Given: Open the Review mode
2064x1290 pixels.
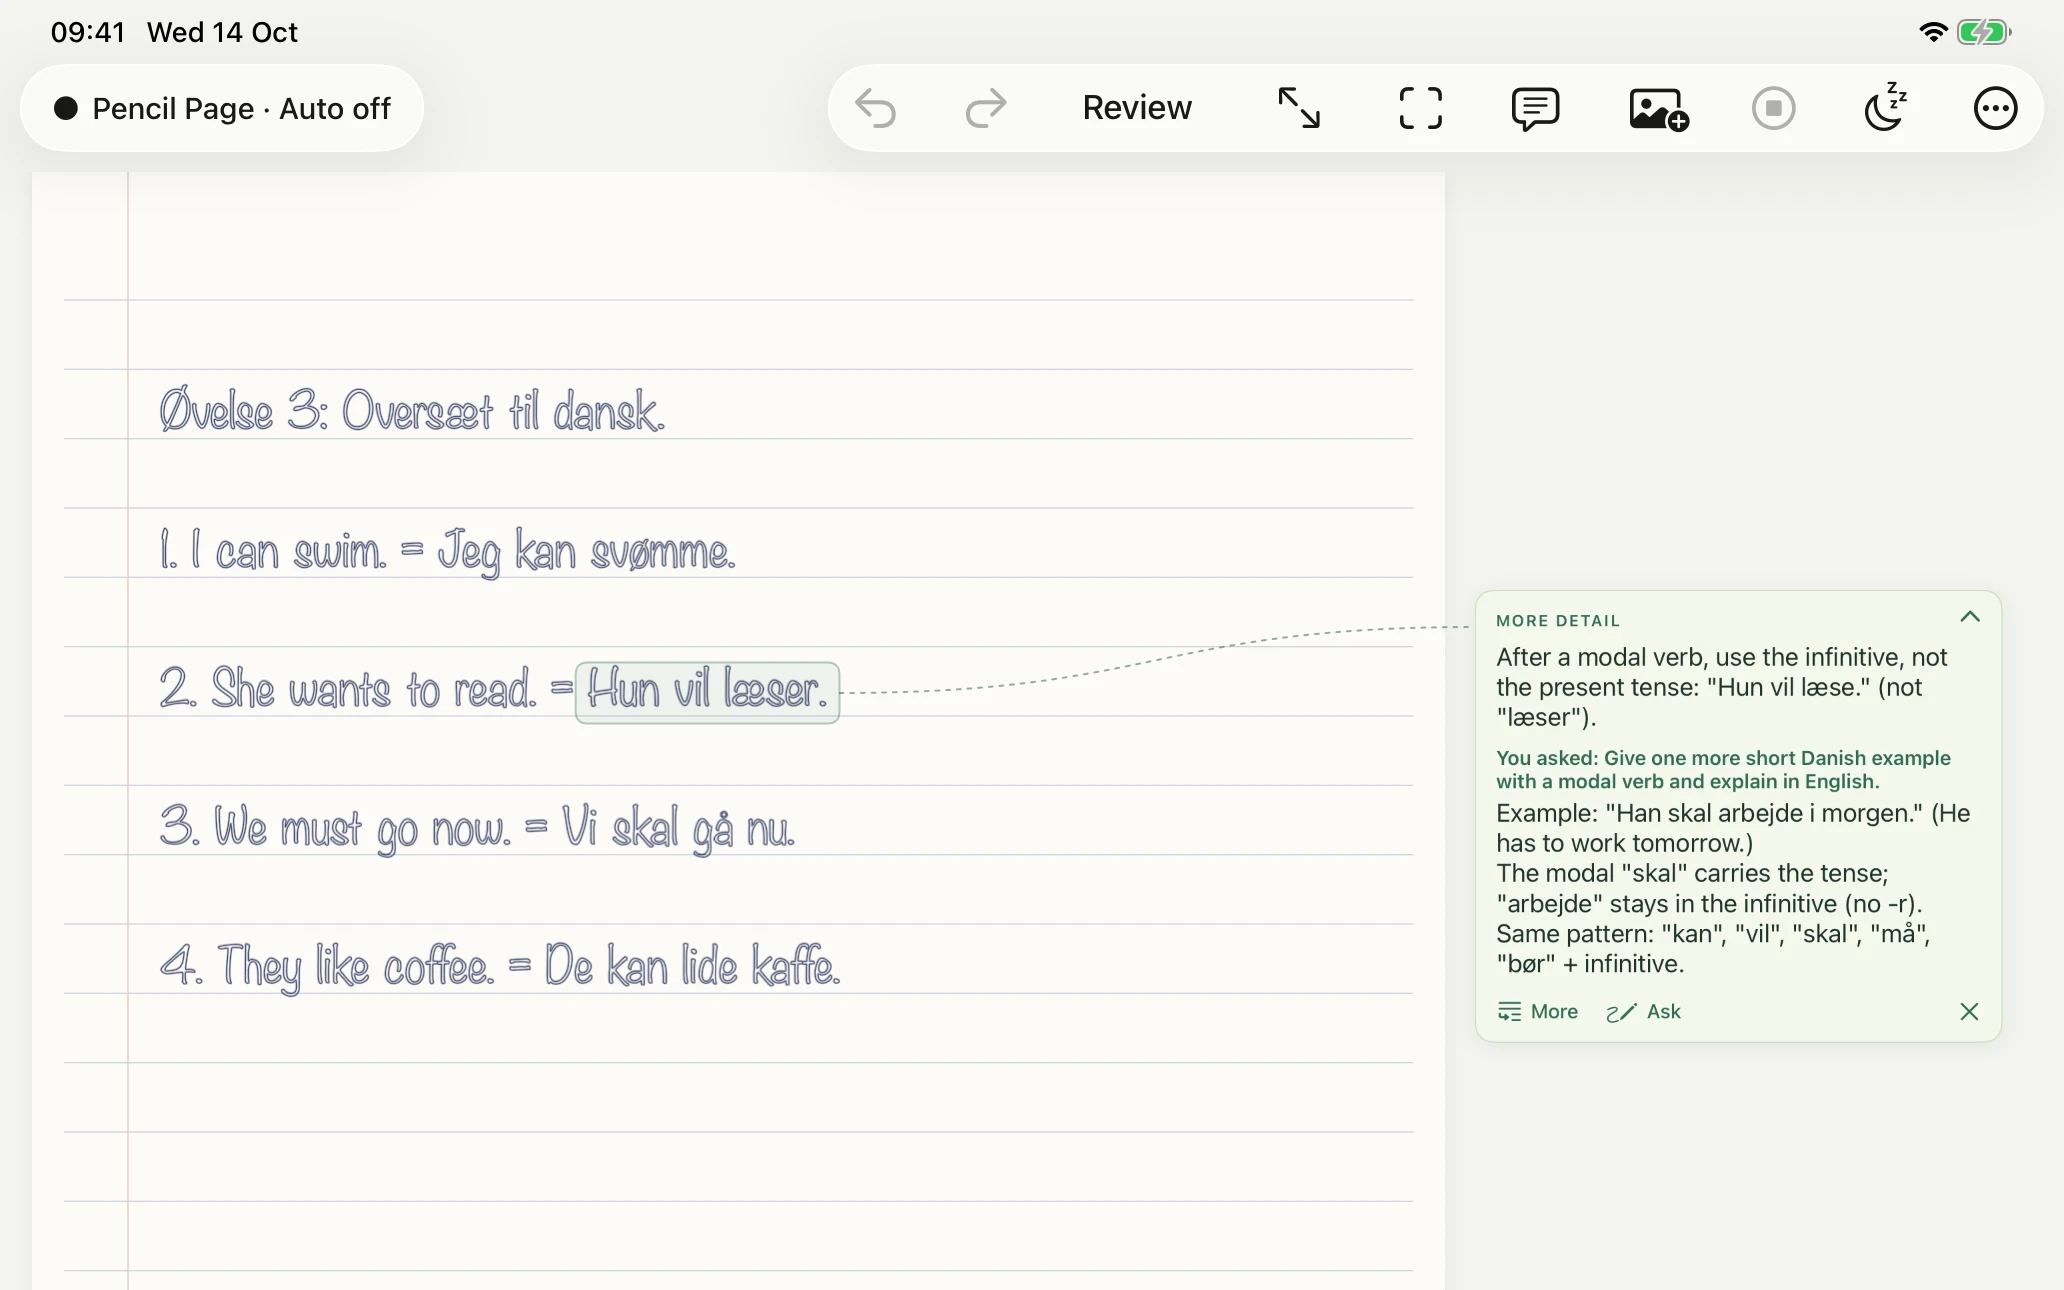Looking at the screenshot, I should coord(1137,108).
